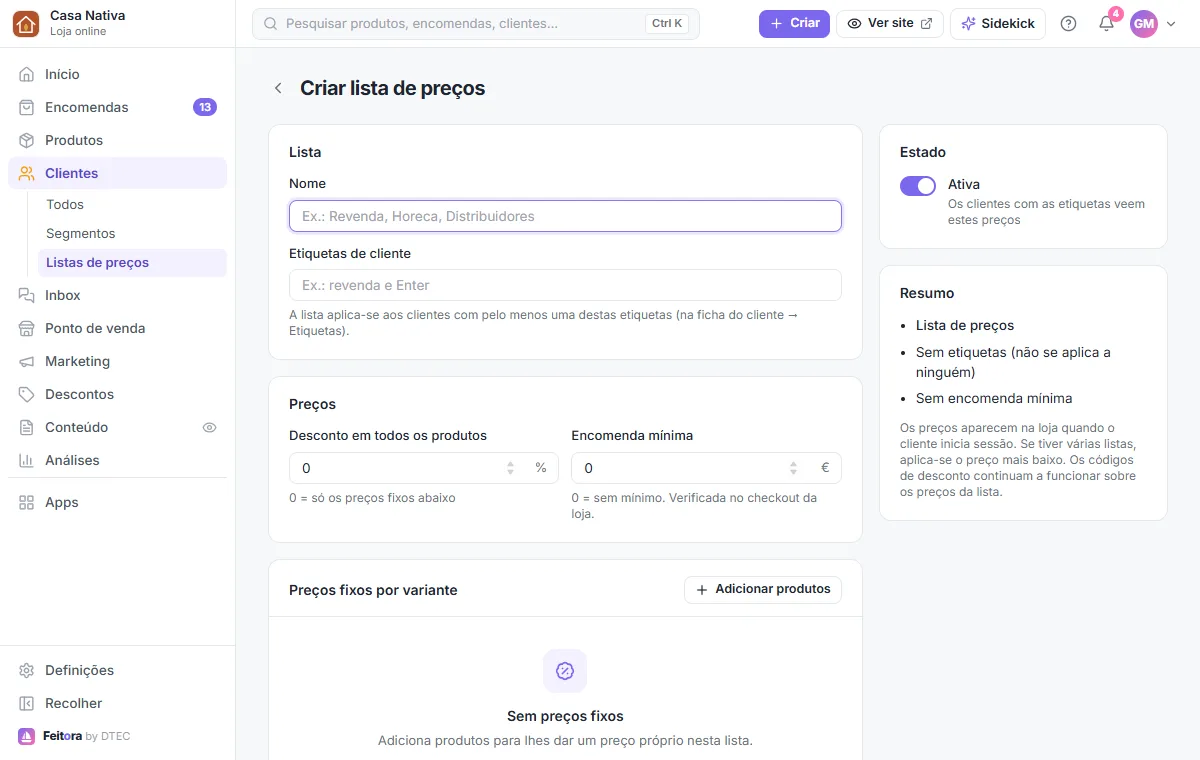Select the Todos customers sub-item
1200x760 pixels.
point(132,204)
